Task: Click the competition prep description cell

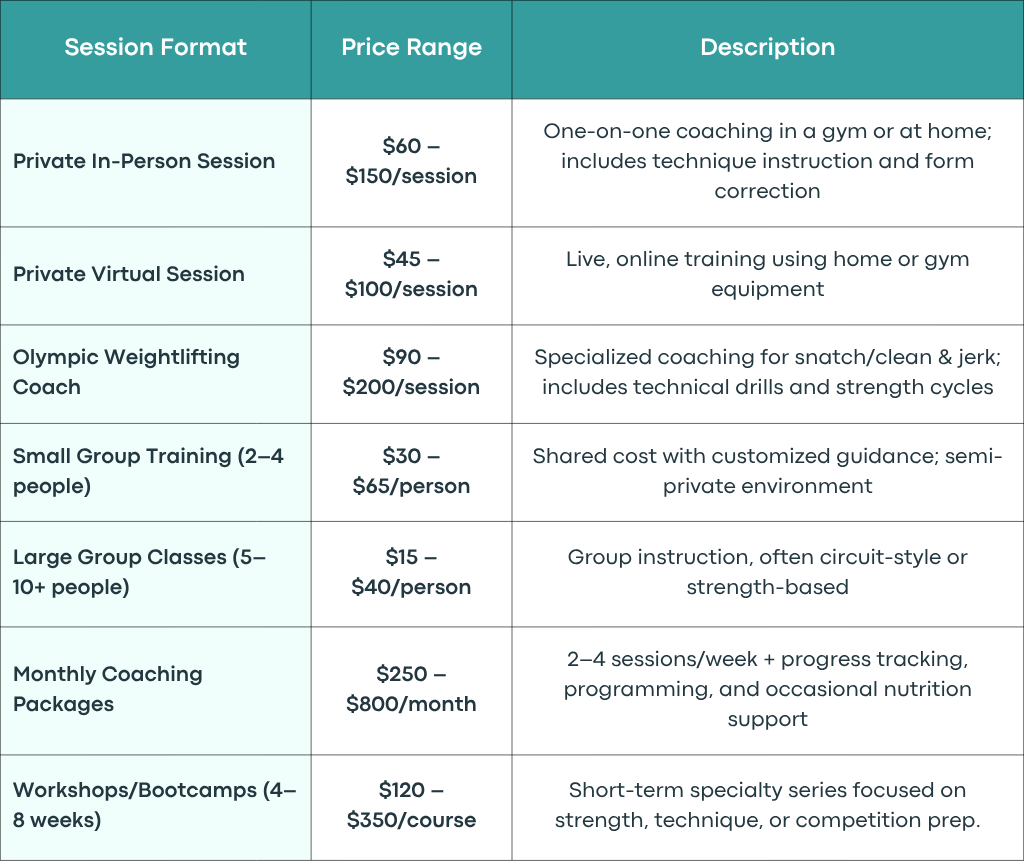Action: (x=767, y=807)
